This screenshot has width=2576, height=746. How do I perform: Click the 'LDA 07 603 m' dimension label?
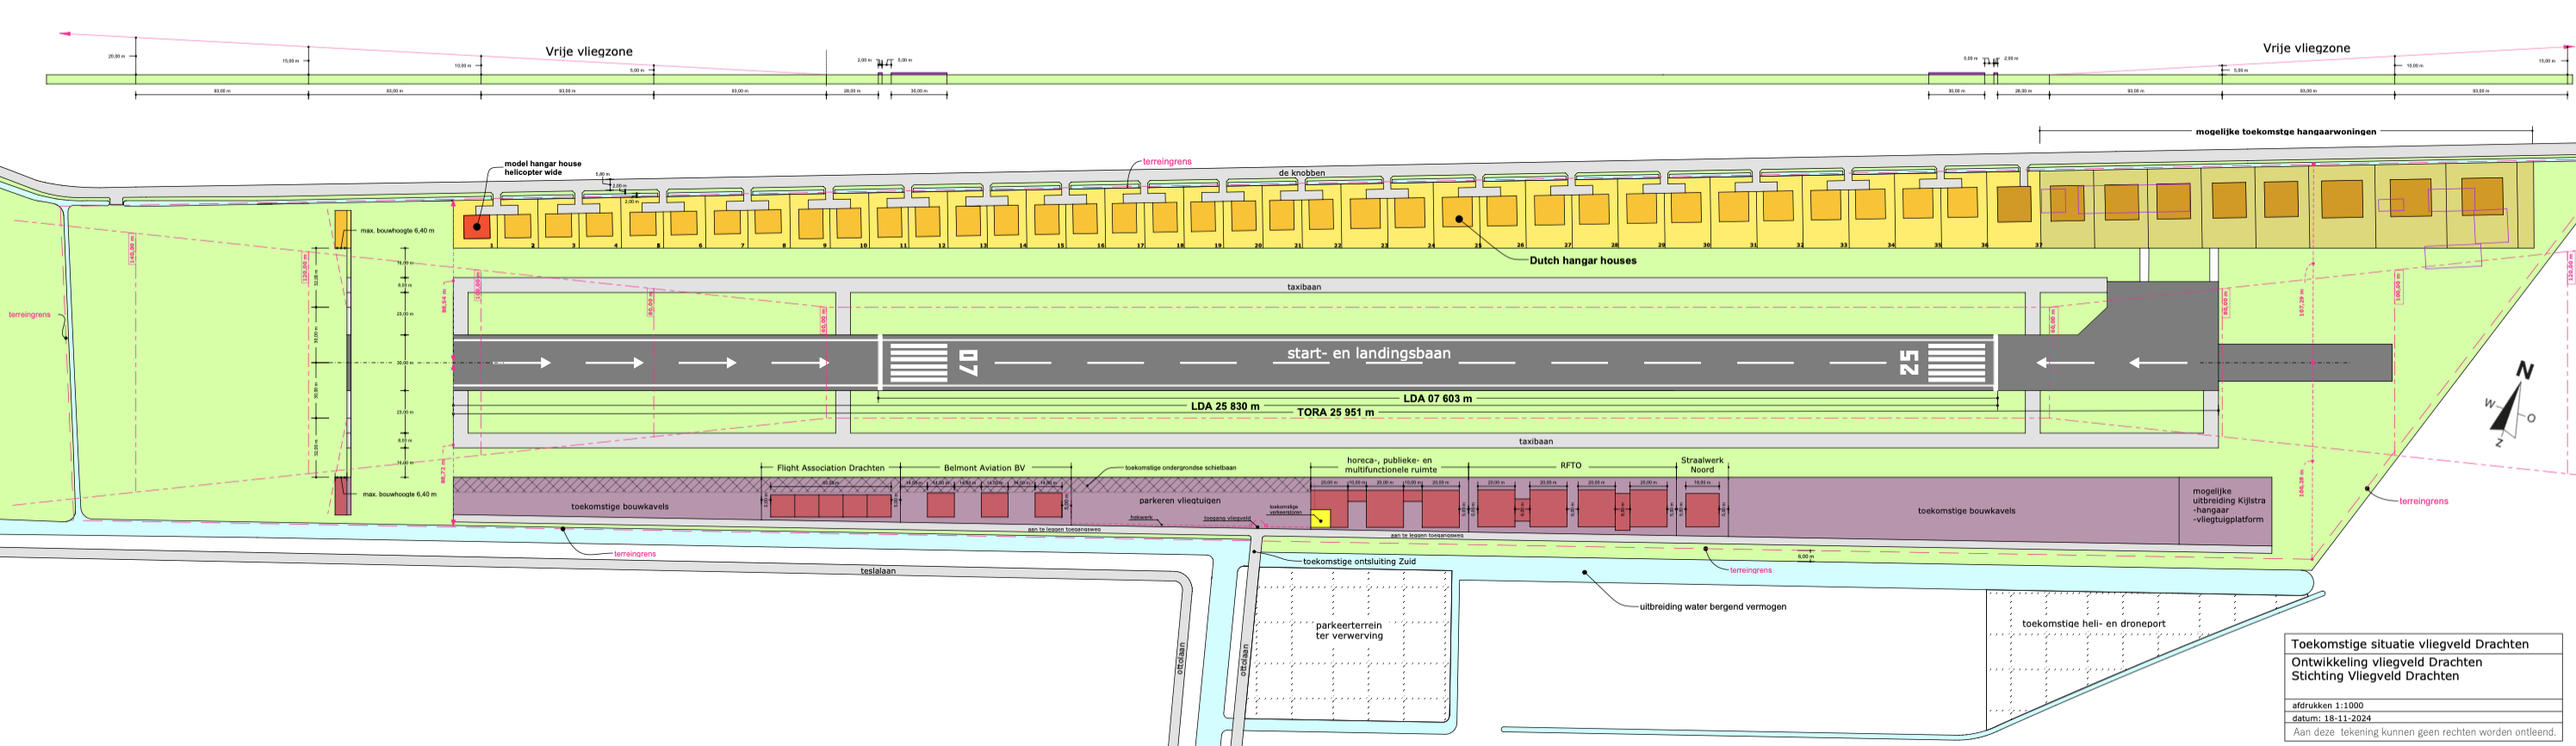point(1437,398)
